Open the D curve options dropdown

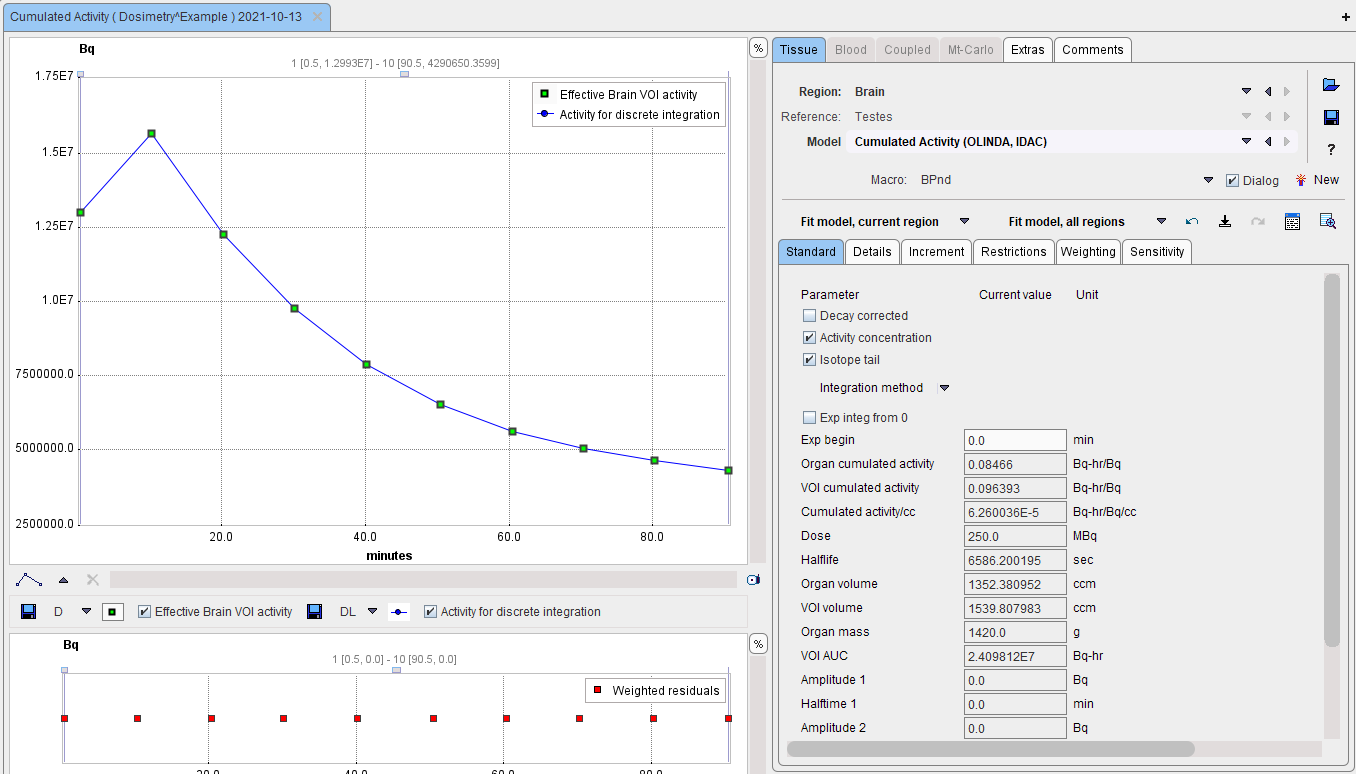pyautogui.click(x=86, y=611)
